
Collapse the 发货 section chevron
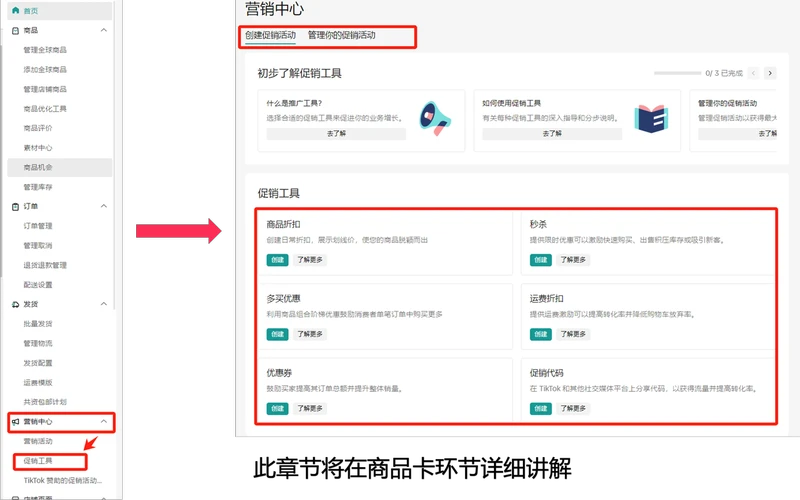pos(104,304)
